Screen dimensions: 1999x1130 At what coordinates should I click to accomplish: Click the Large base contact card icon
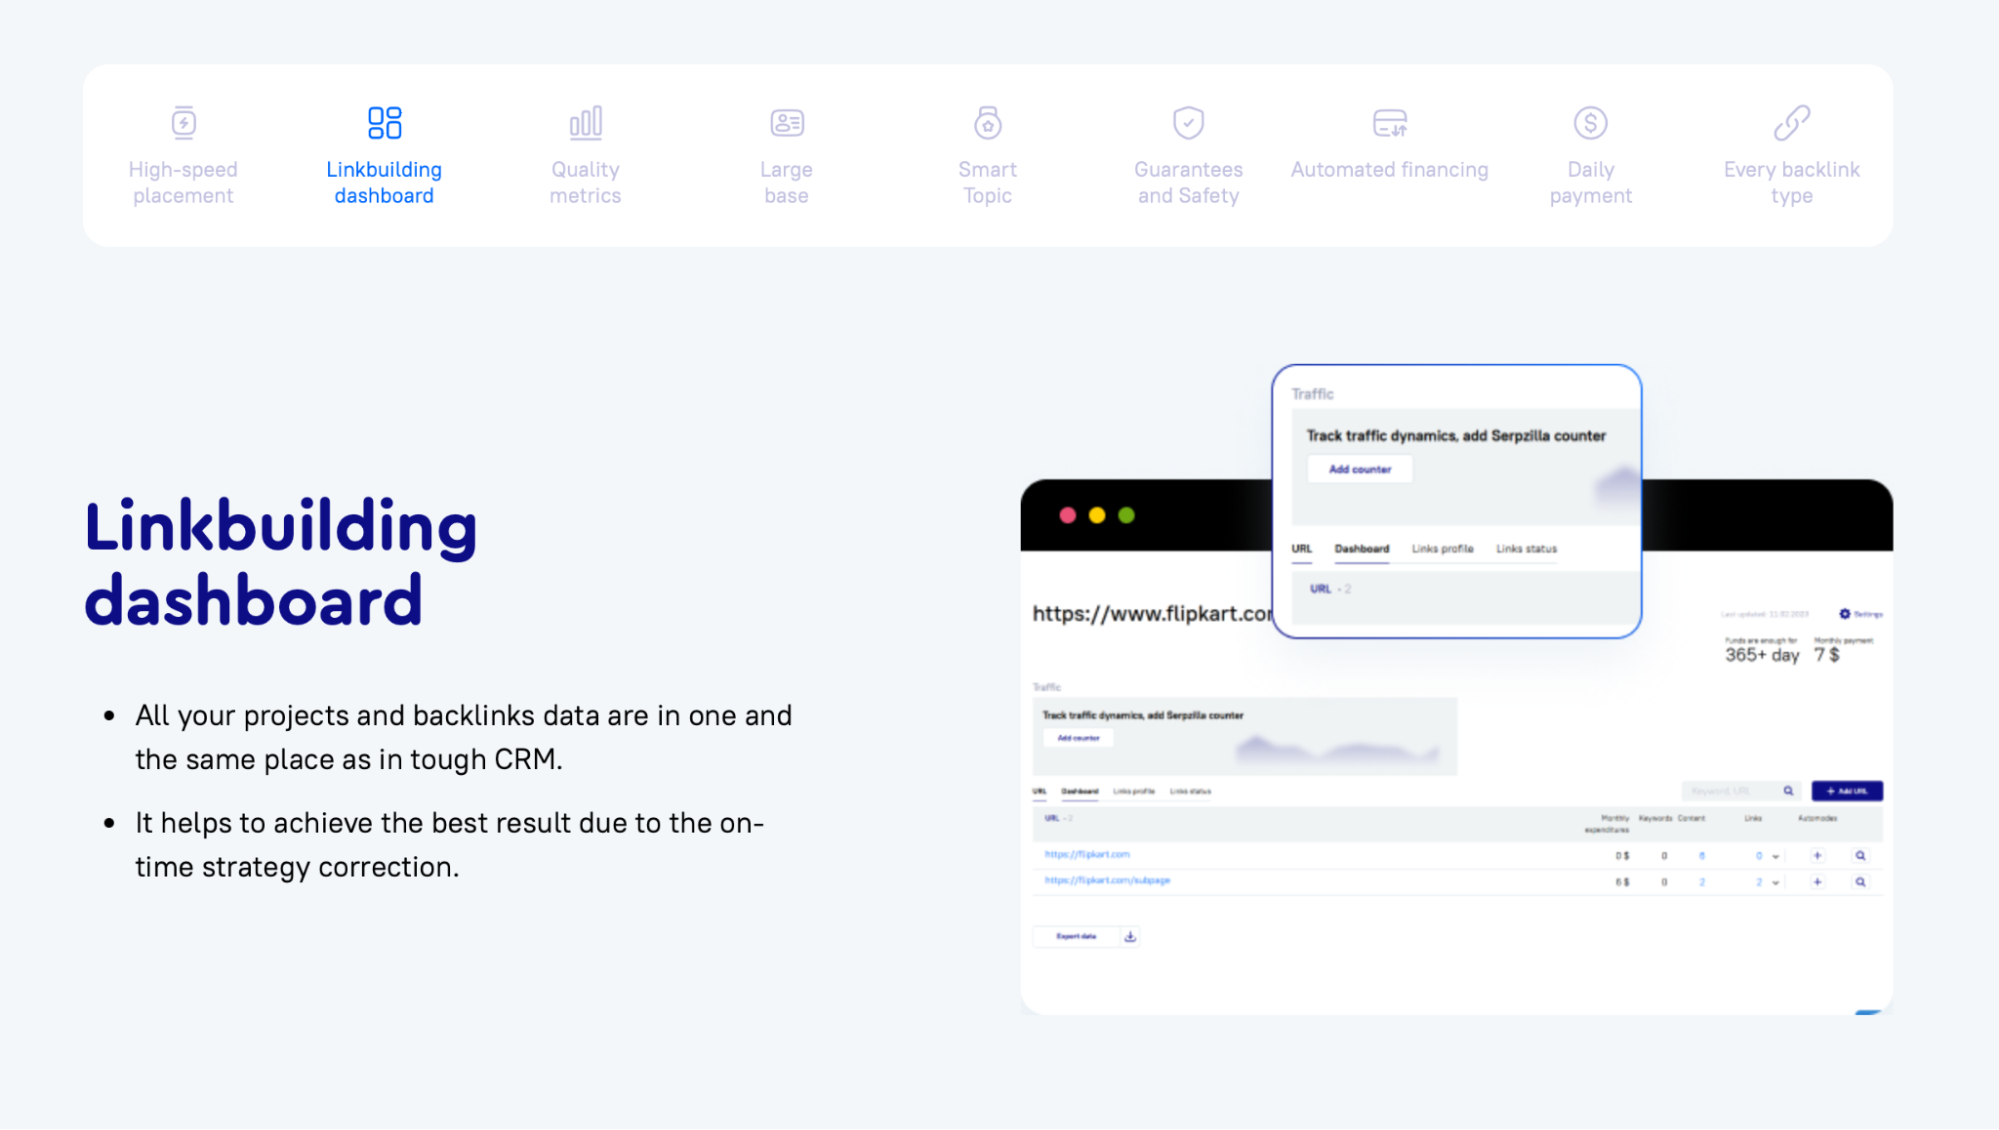(786, 122)
